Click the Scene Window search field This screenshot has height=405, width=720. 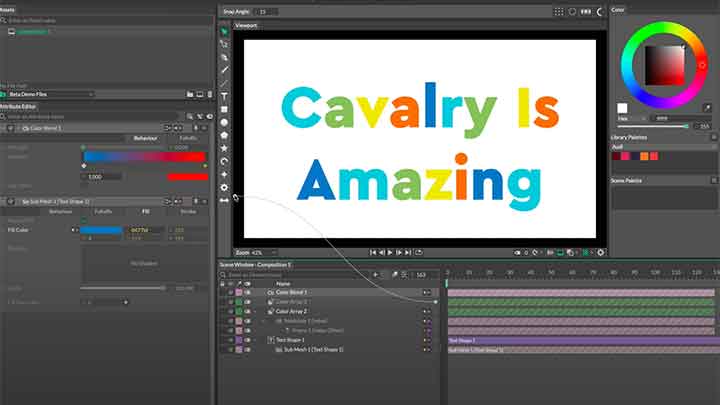point(296,275)
